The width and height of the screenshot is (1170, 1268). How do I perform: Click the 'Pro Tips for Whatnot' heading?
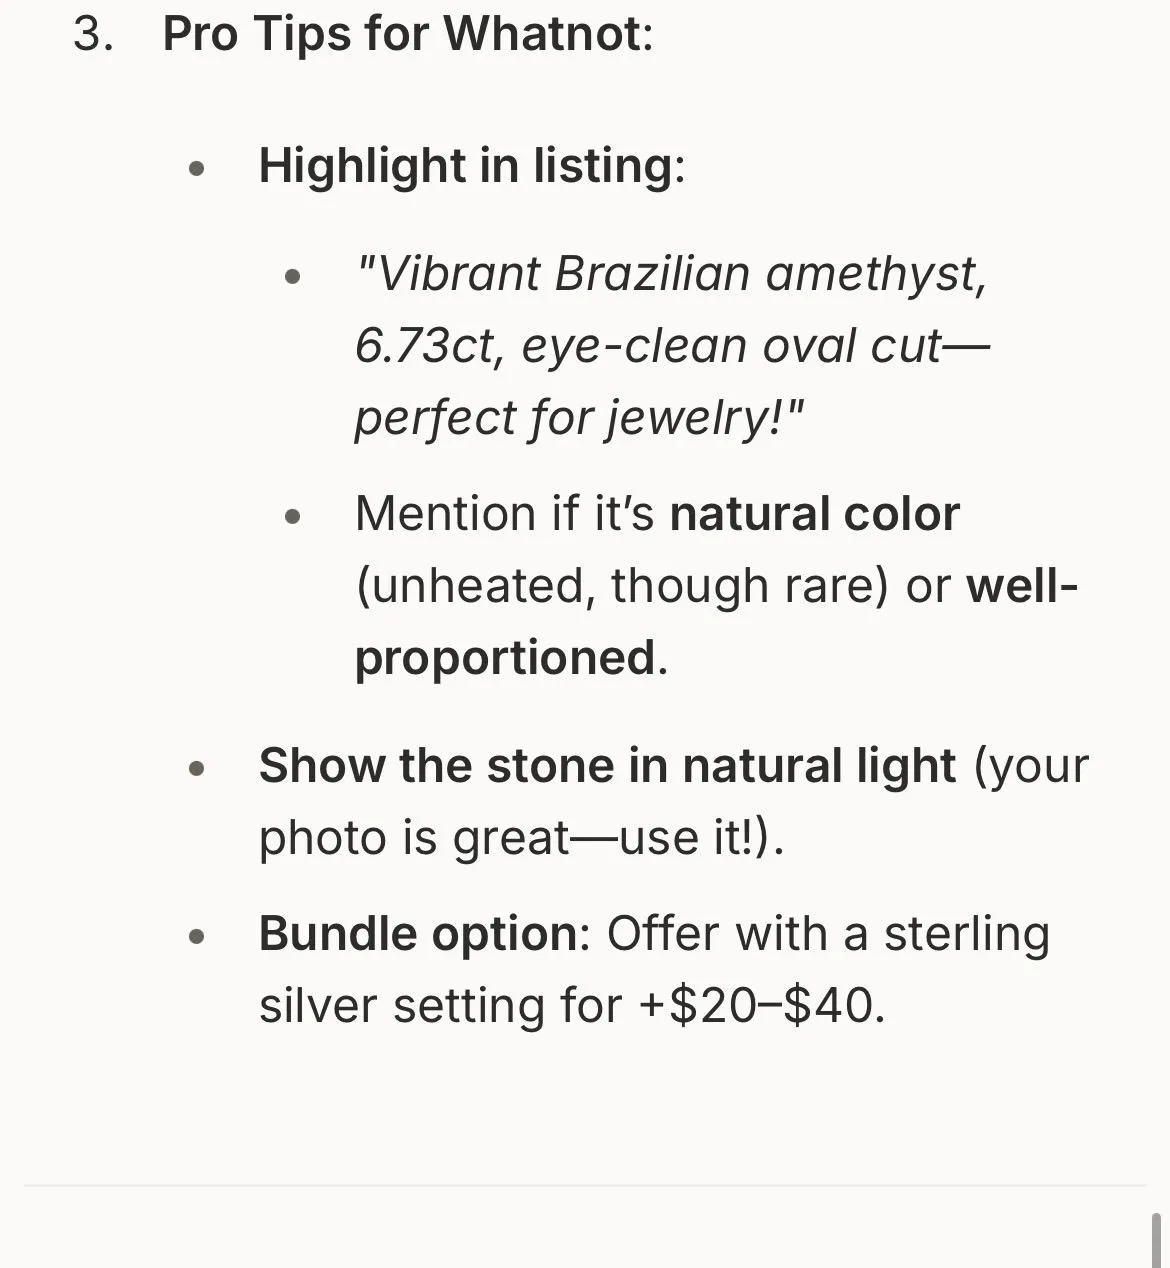[x=402, y=35]
